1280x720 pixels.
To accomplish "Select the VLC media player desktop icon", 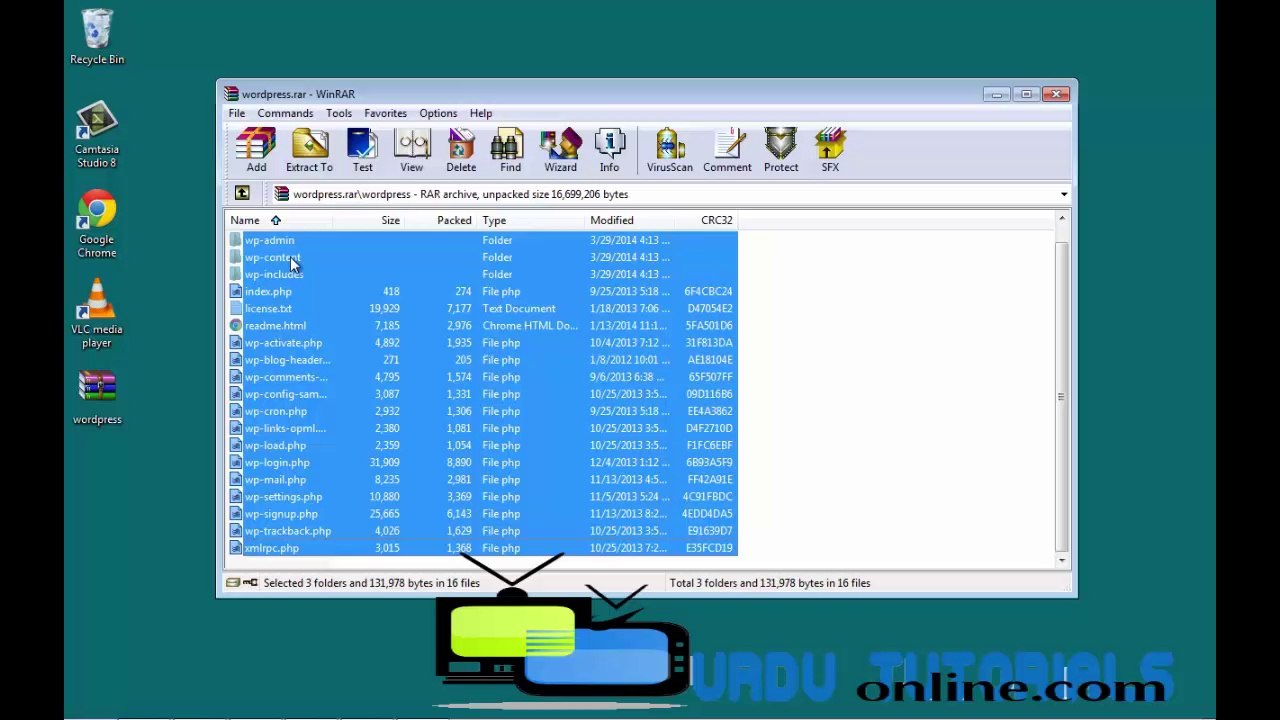I will pos(97,314).
